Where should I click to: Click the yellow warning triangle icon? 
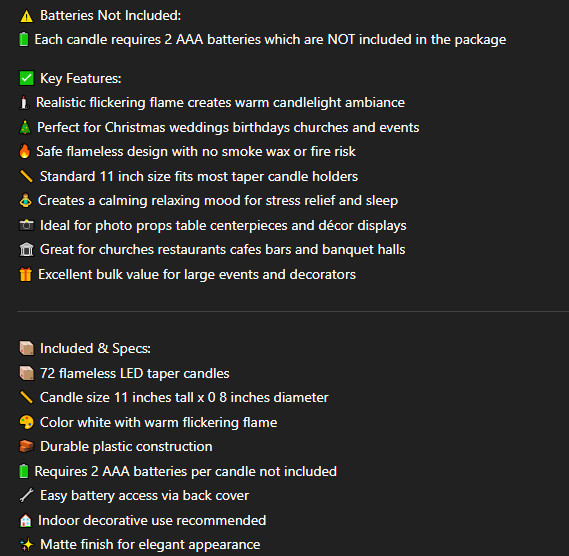[x=26, y=16]
